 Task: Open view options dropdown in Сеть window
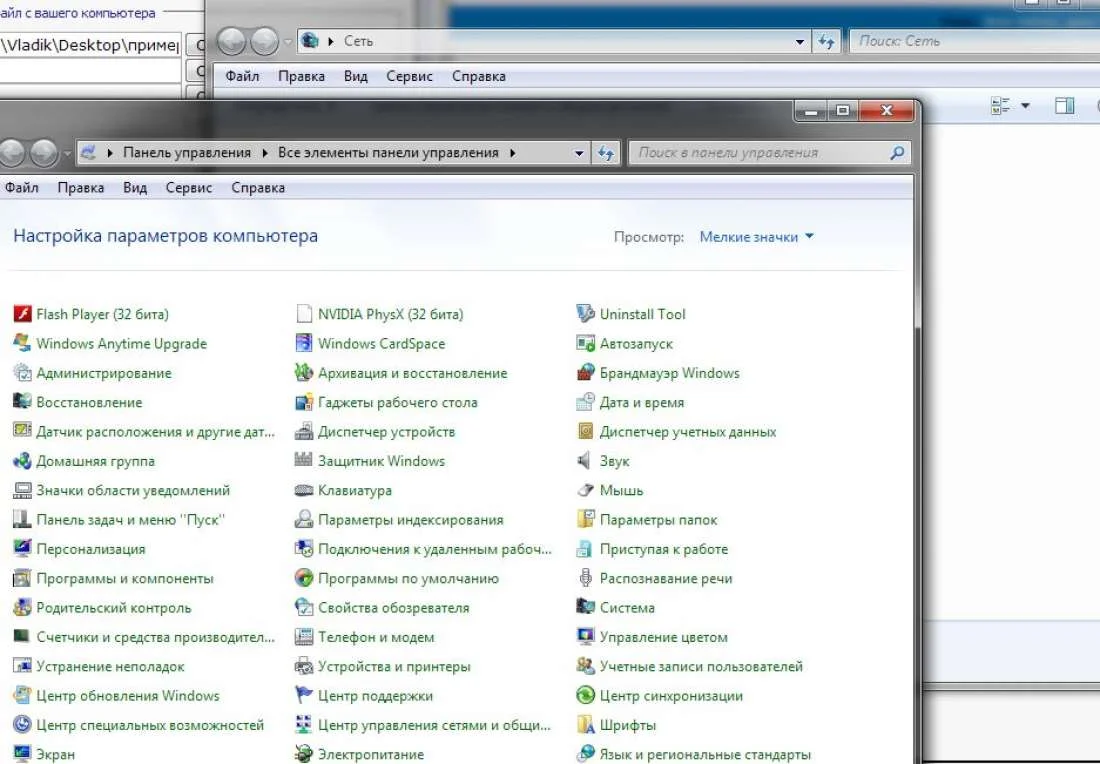click(x=1025, y=106)
